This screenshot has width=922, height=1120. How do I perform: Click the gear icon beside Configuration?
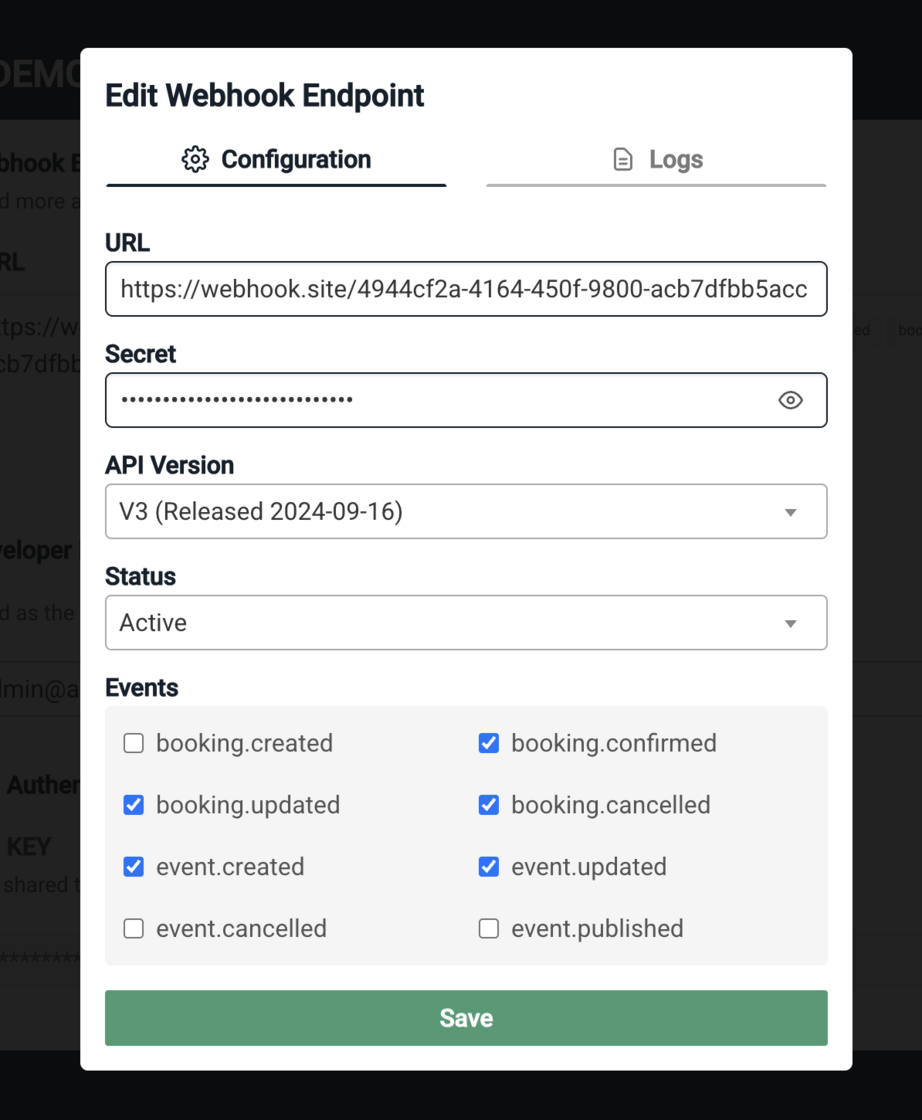point(195,160)
